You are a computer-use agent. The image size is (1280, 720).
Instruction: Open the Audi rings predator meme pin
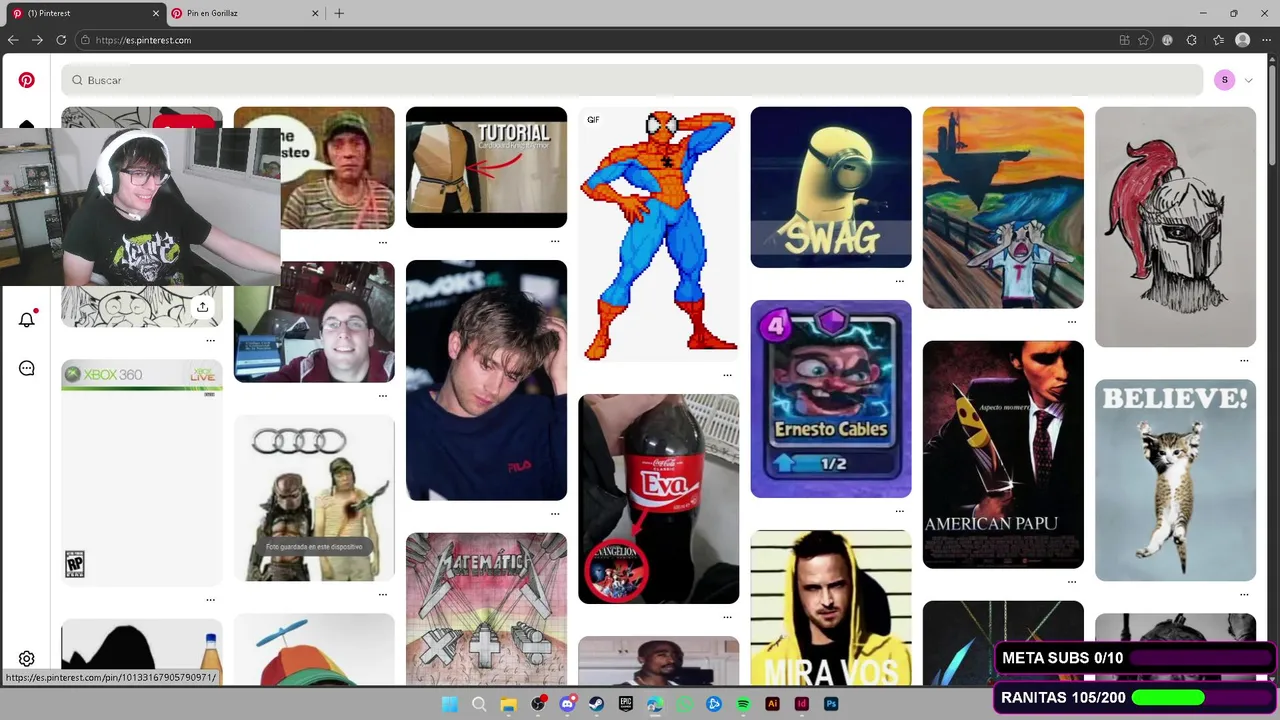tap(314, 498)
